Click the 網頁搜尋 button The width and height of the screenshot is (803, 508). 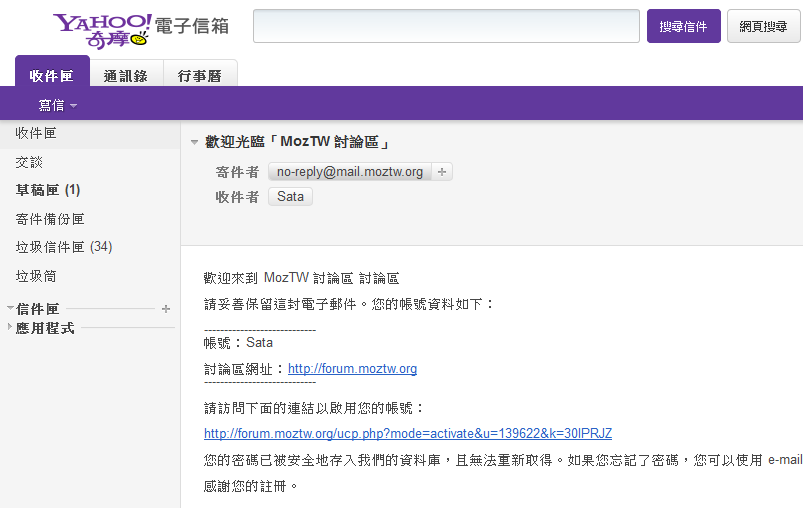coord(763,27)
